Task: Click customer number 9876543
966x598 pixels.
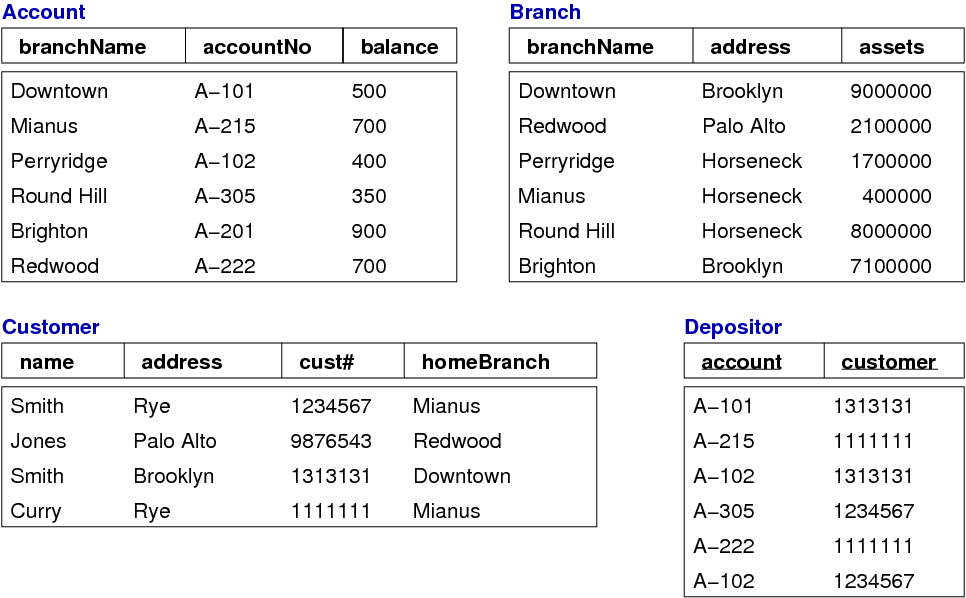Action: [x=331, y=441]
